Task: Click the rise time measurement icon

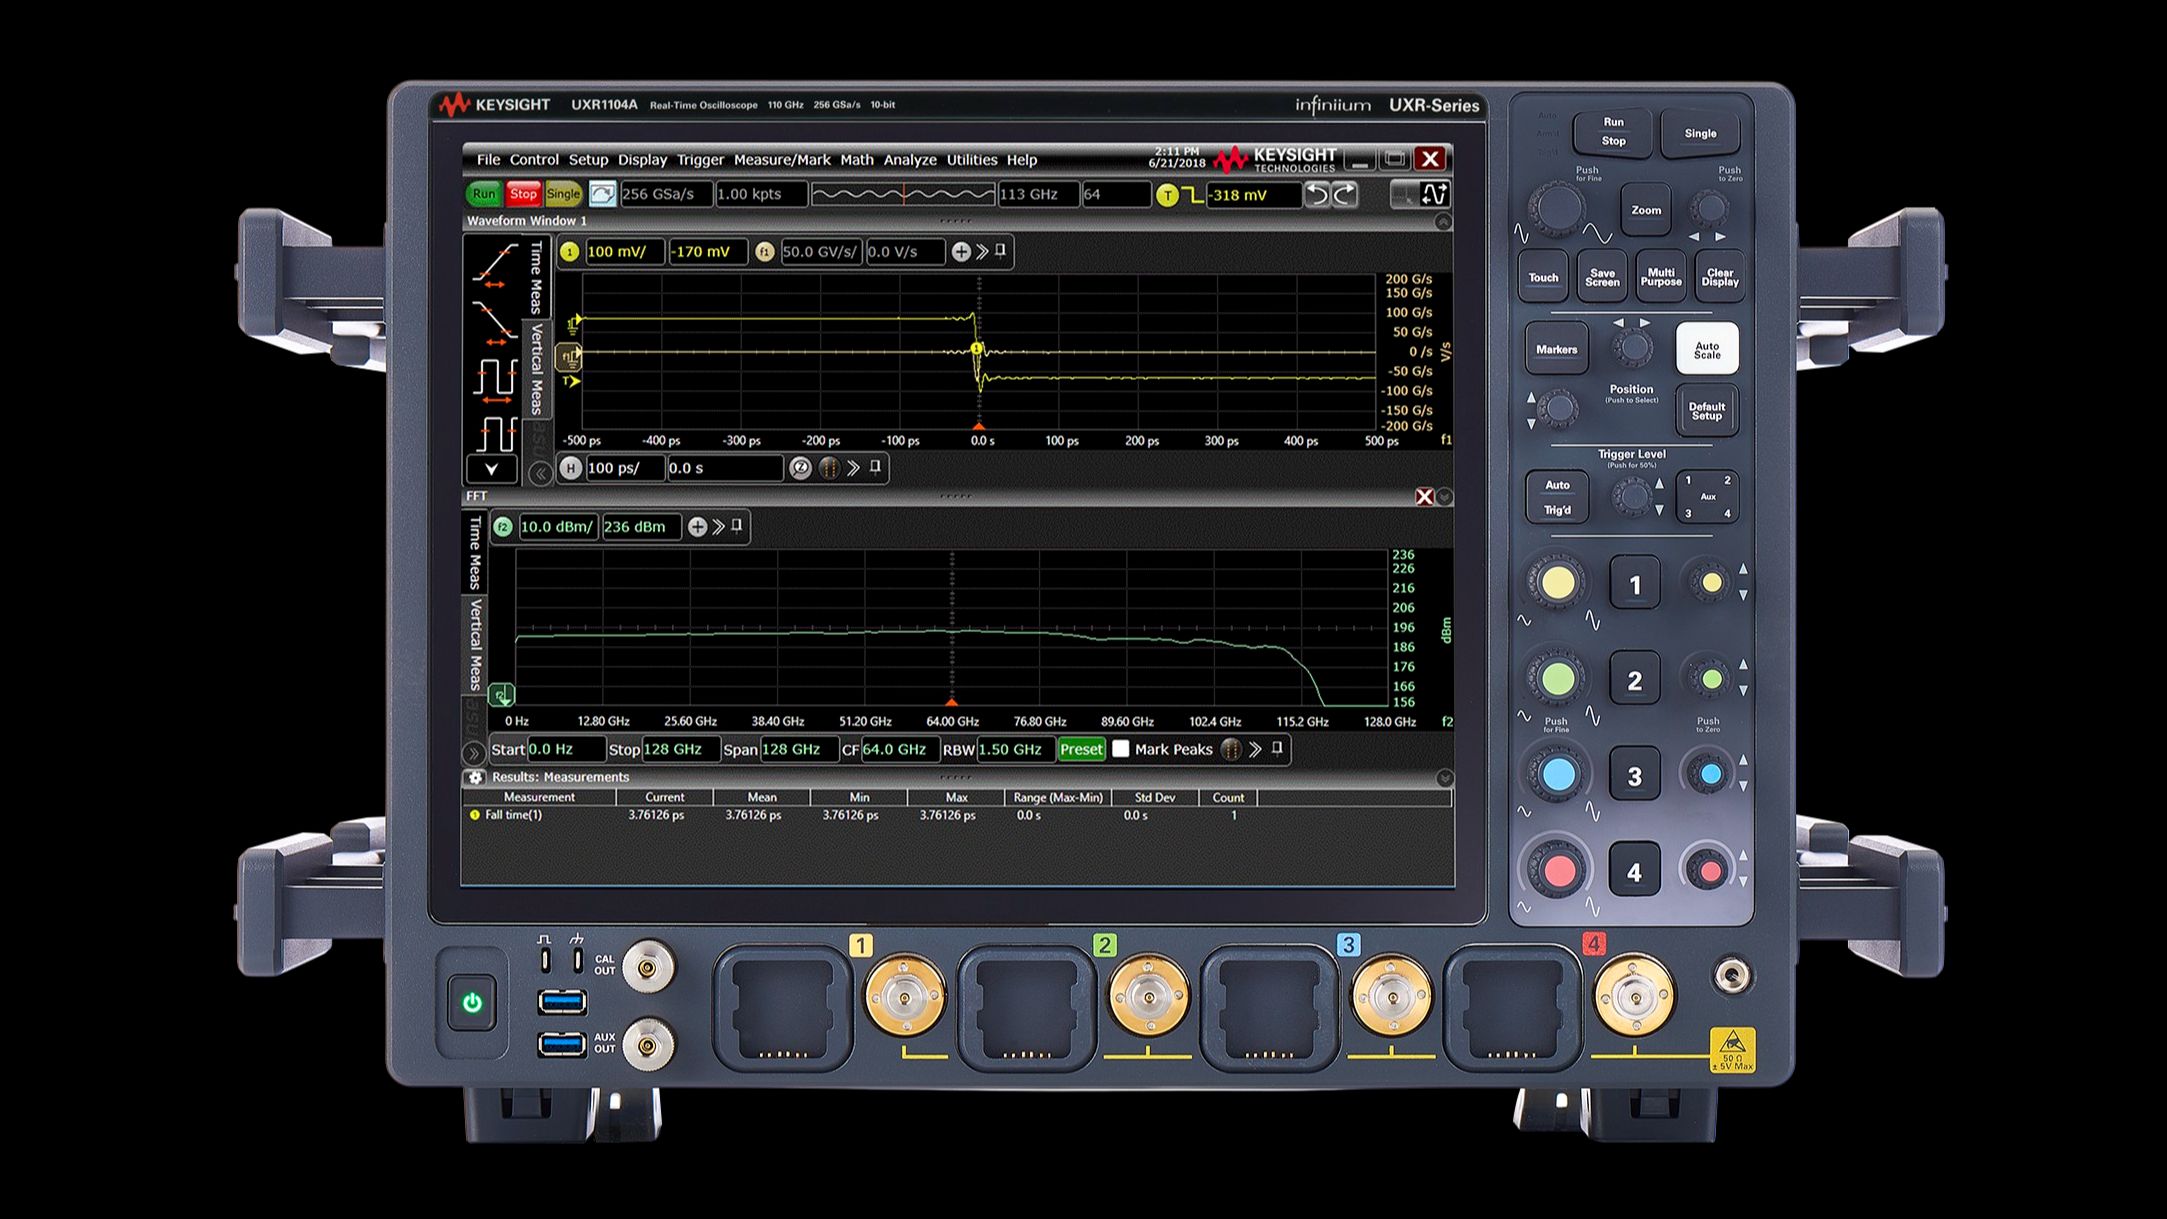Action: point(494,264)
